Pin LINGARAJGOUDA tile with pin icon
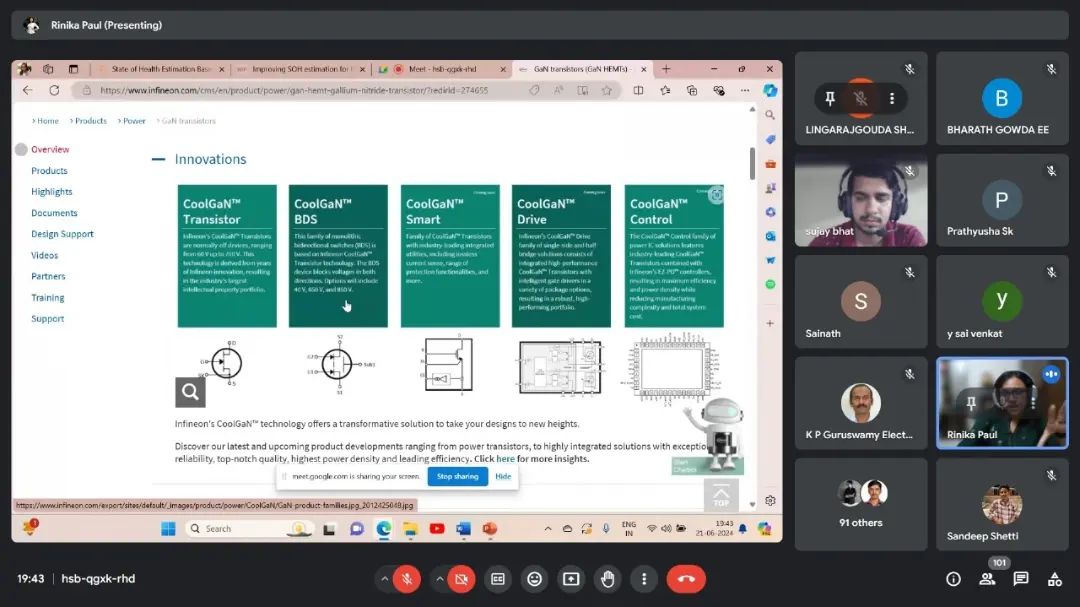The width and height of the screenshot is (1080, 607). tap(830, 99)
